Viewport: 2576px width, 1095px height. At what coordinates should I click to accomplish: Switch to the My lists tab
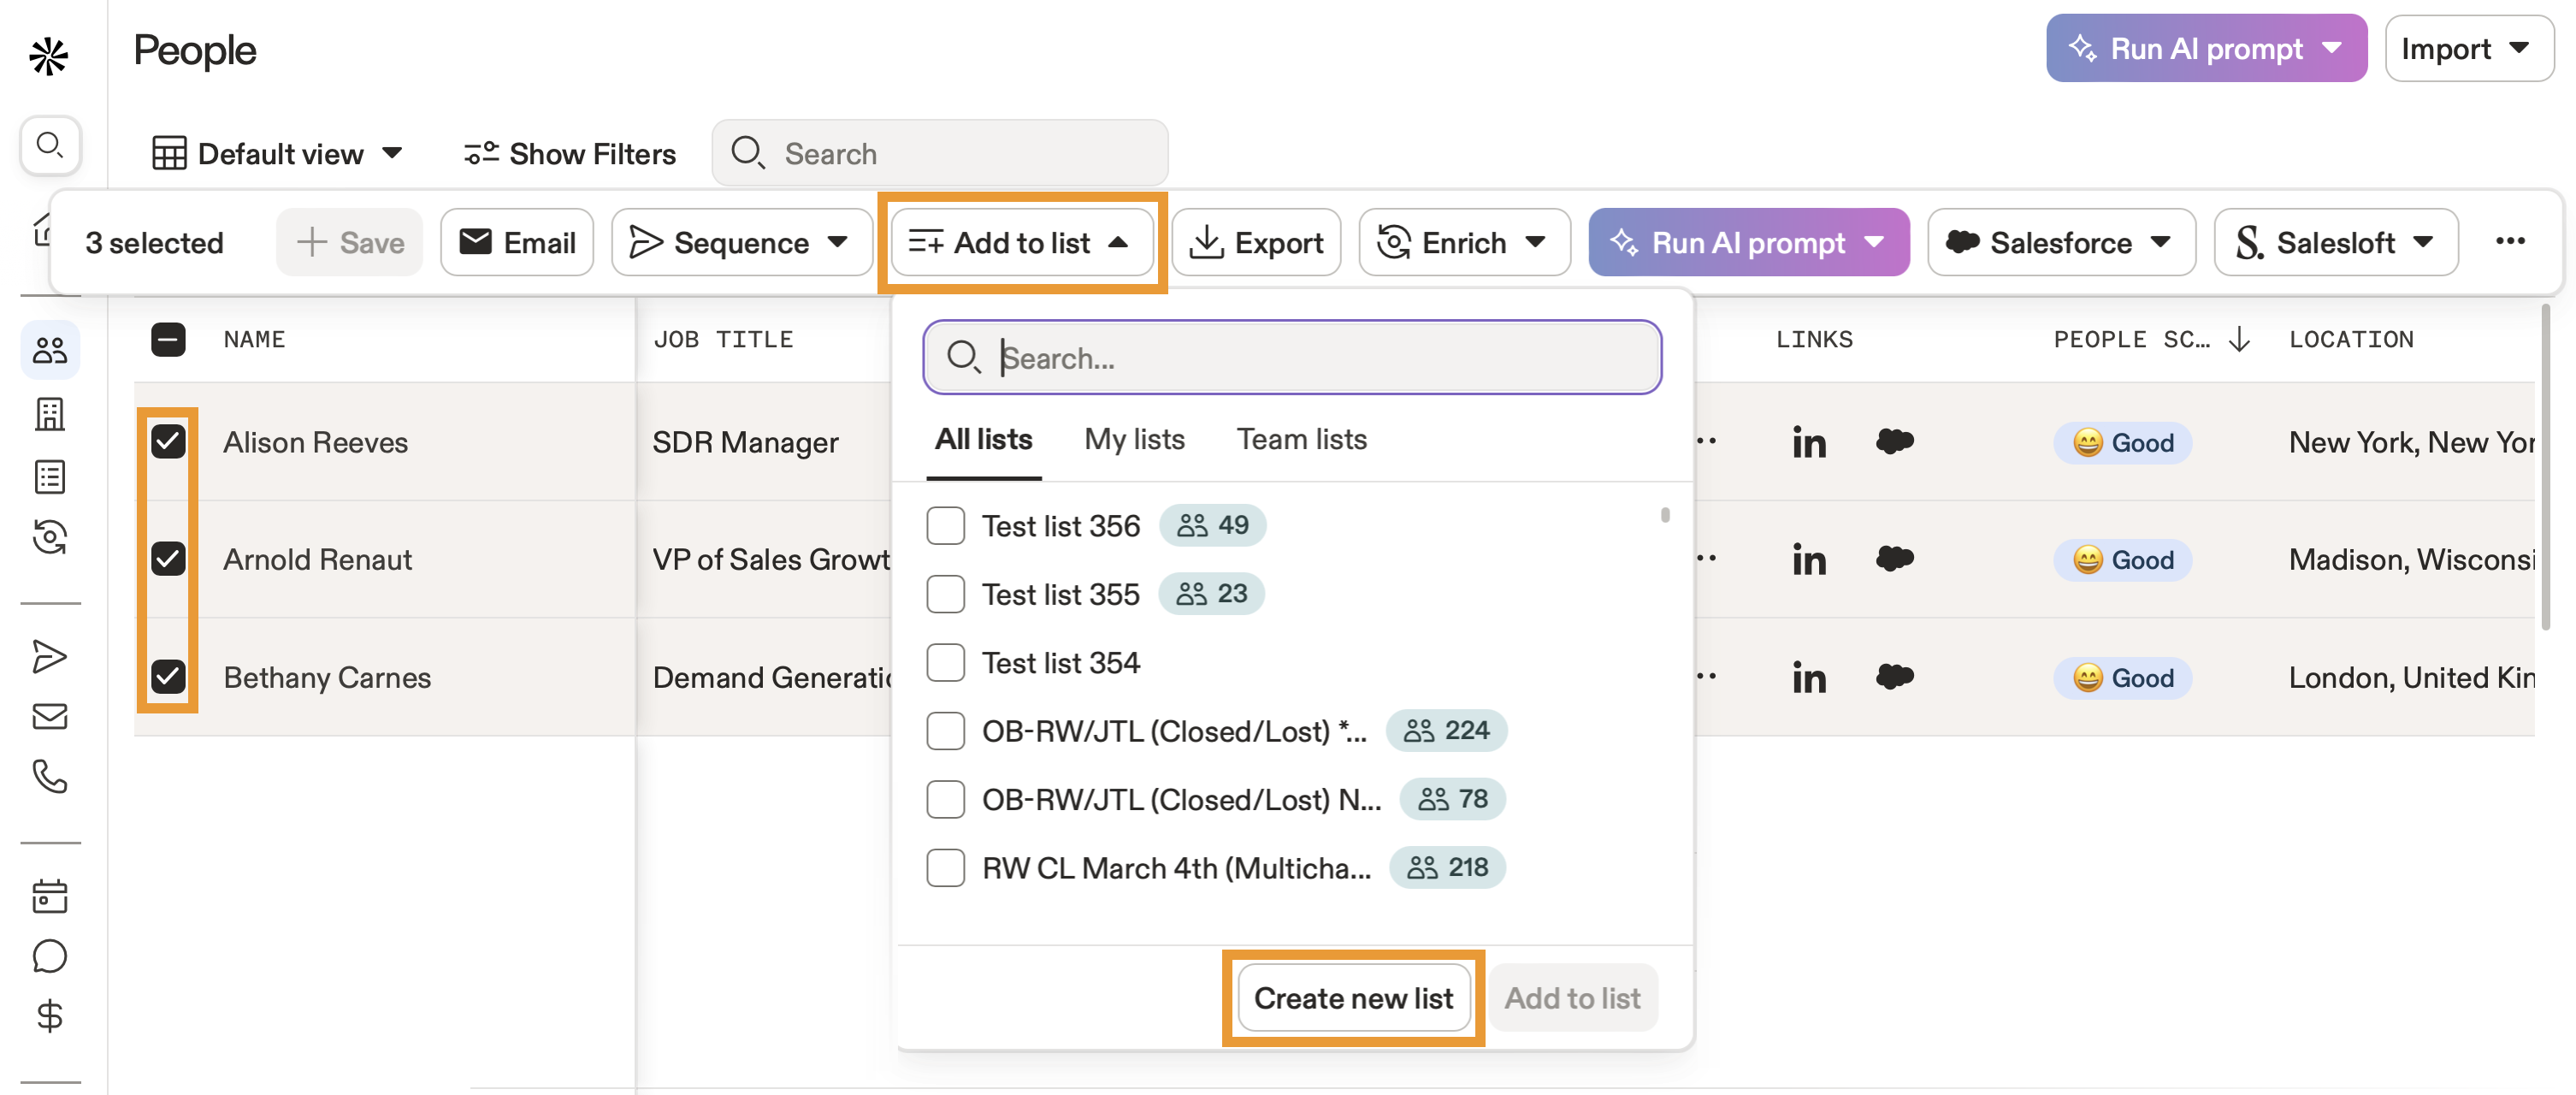click(x=1134, y=440)
